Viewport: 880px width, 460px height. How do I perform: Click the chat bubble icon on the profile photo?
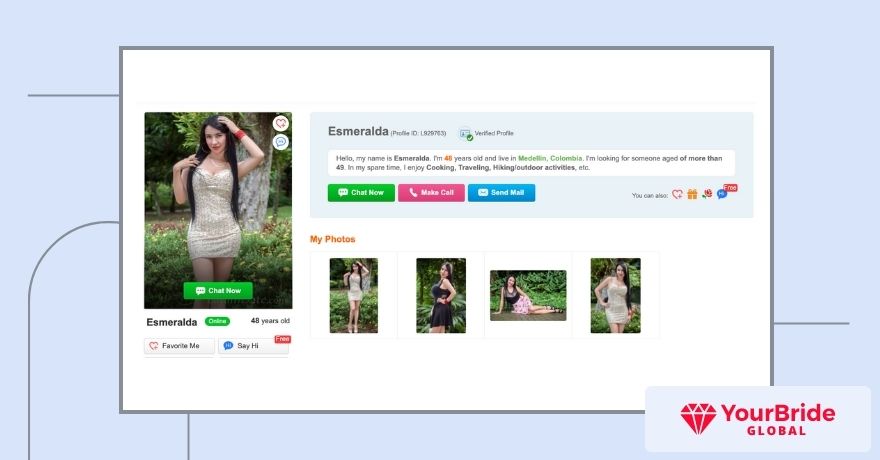tap(281, 142)
